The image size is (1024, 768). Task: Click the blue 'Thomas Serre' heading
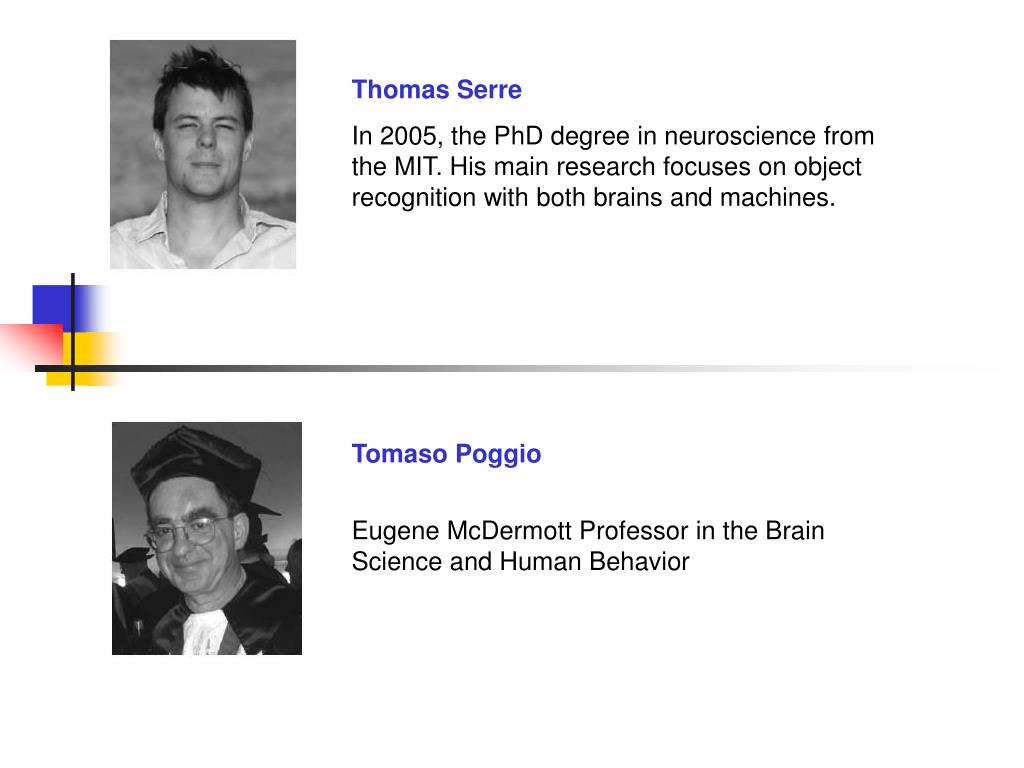point(436,89)
